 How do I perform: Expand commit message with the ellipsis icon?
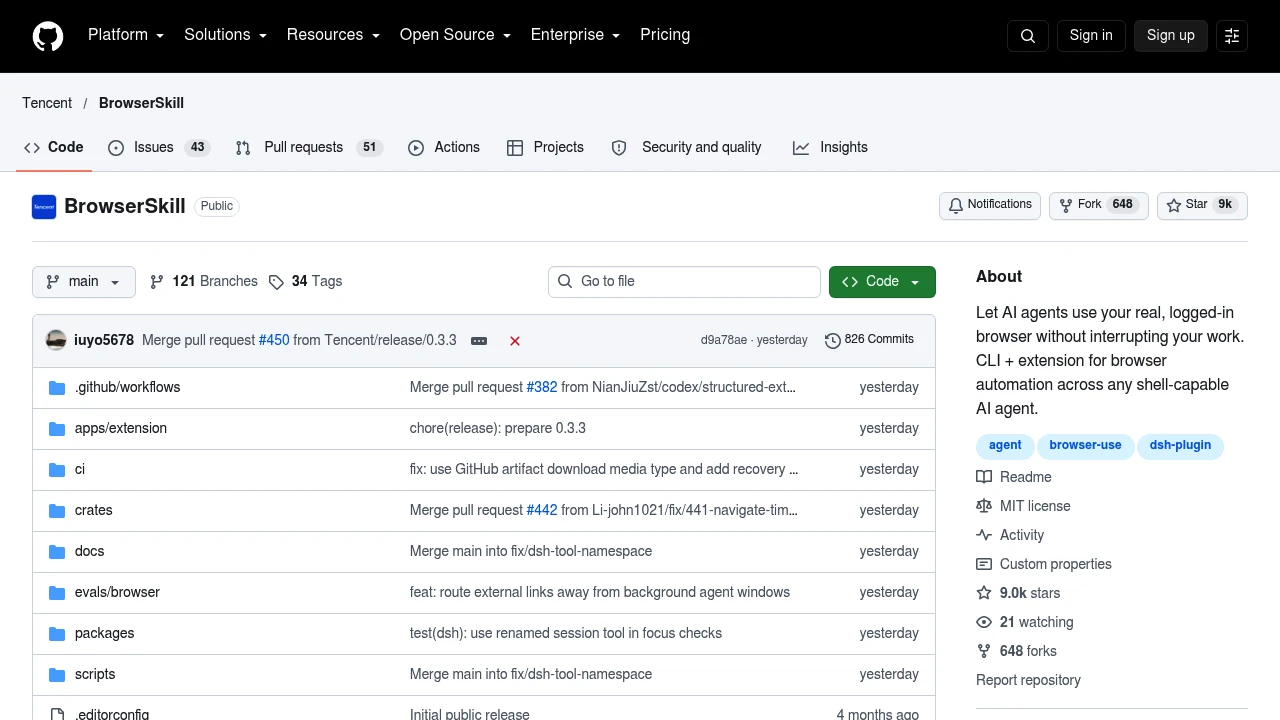(x=479, y=341)
